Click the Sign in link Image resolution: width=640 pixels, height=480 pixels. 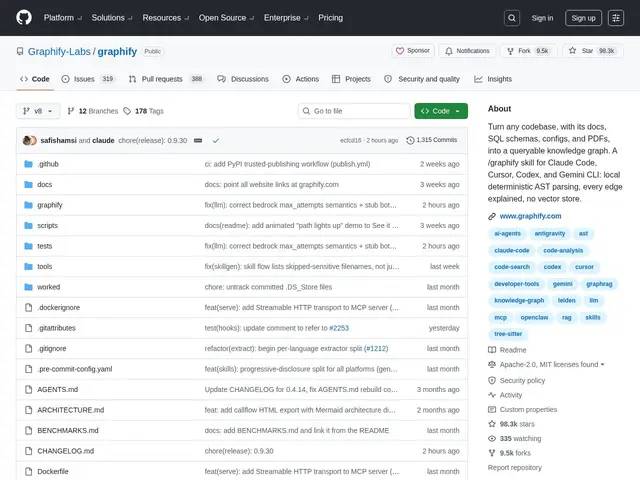pos(542,18)
